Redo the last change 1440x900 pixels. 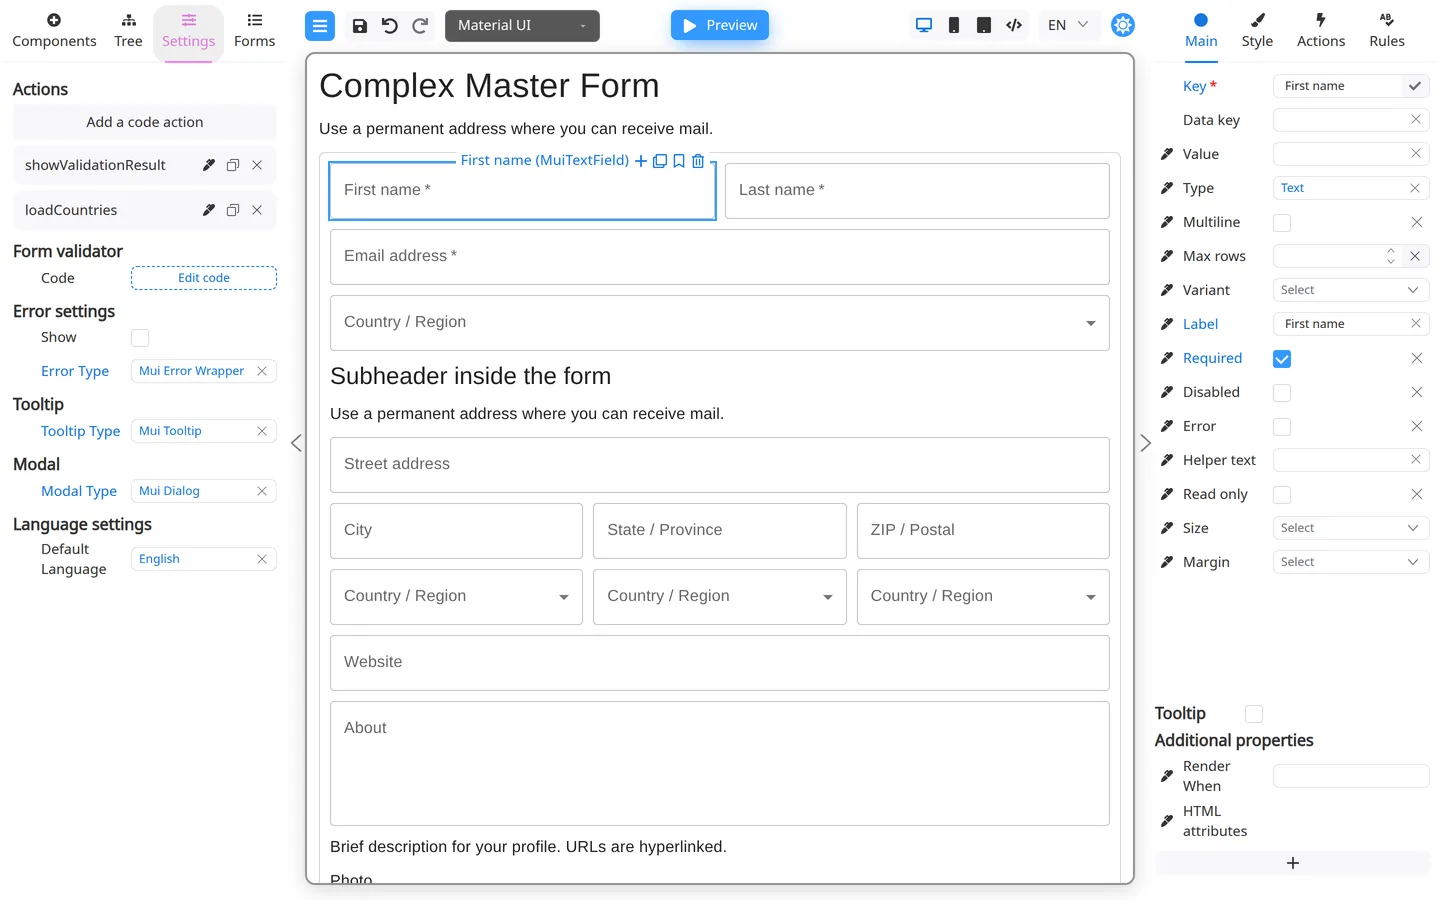[420, 26]
